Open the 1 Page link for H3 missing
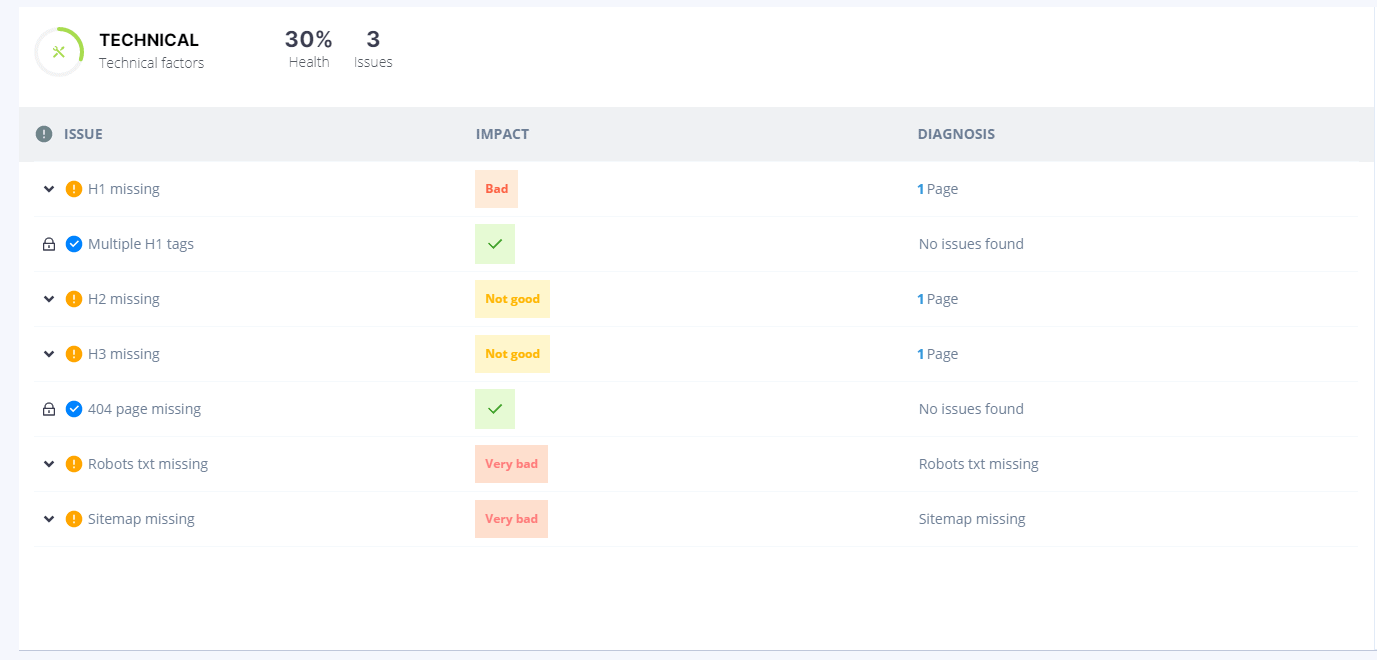The width and height of the screenshot is (1377, 660). click(938, 354)
